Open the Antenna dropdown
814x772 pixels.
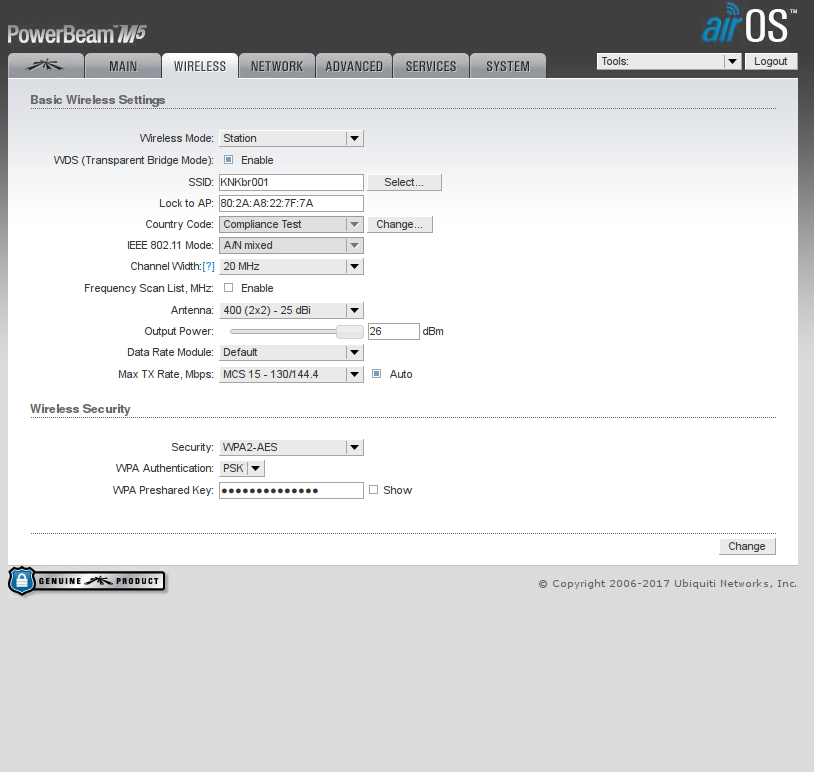coord(291,310)
